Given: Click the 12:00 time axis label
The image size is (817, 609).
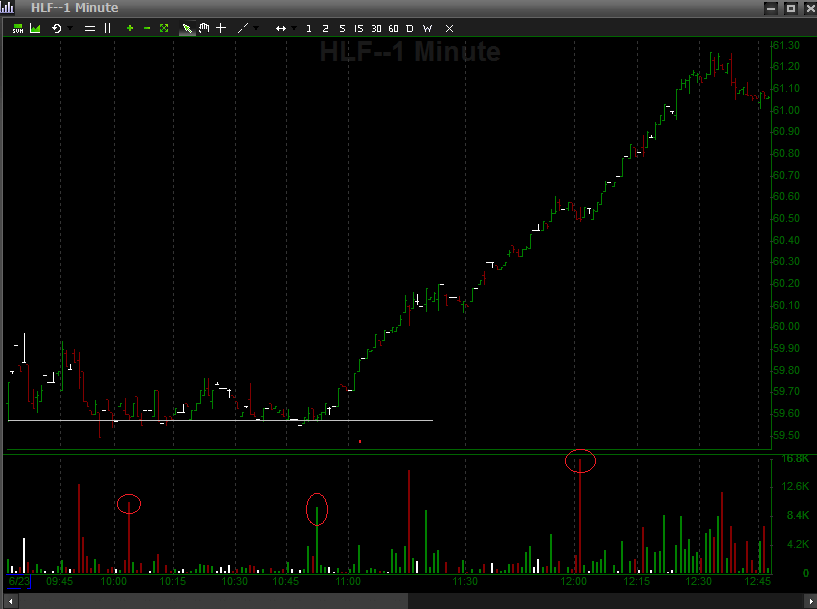Looking at the screenshot, I should pos(574,581).
